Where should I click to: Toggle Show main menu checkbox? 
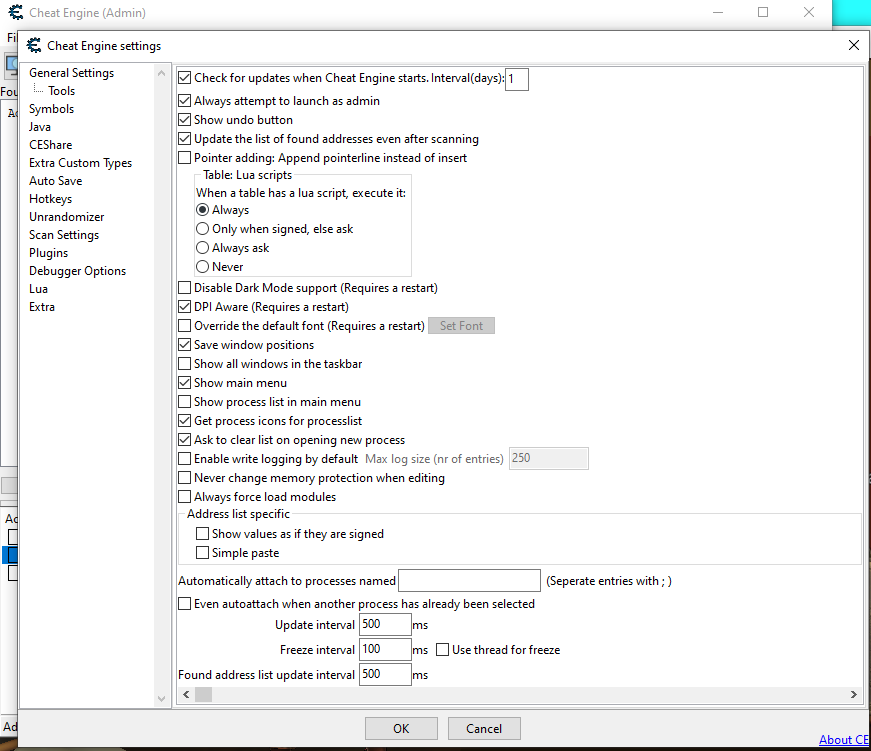(184, 383)
